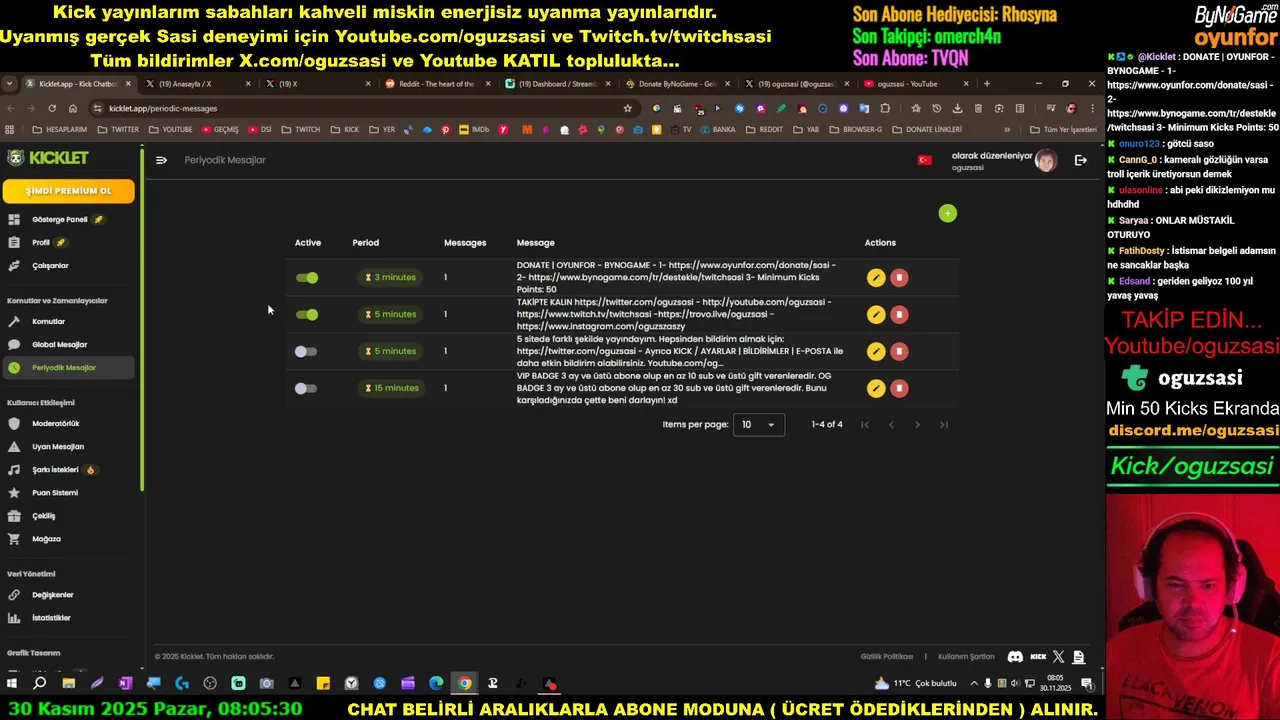Expand hidden system tray icons
Viewport: 1280px width, 720px height.
coord(973,683)
